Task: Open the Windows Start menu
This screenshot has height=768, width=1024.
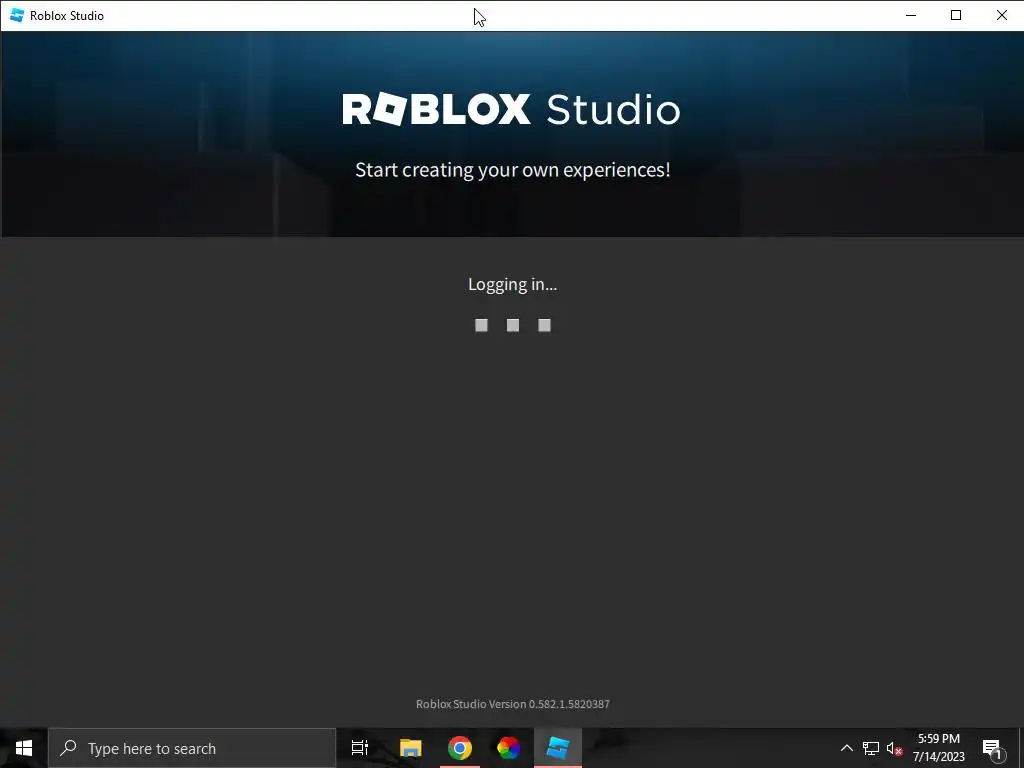Action: coord(24,748)
